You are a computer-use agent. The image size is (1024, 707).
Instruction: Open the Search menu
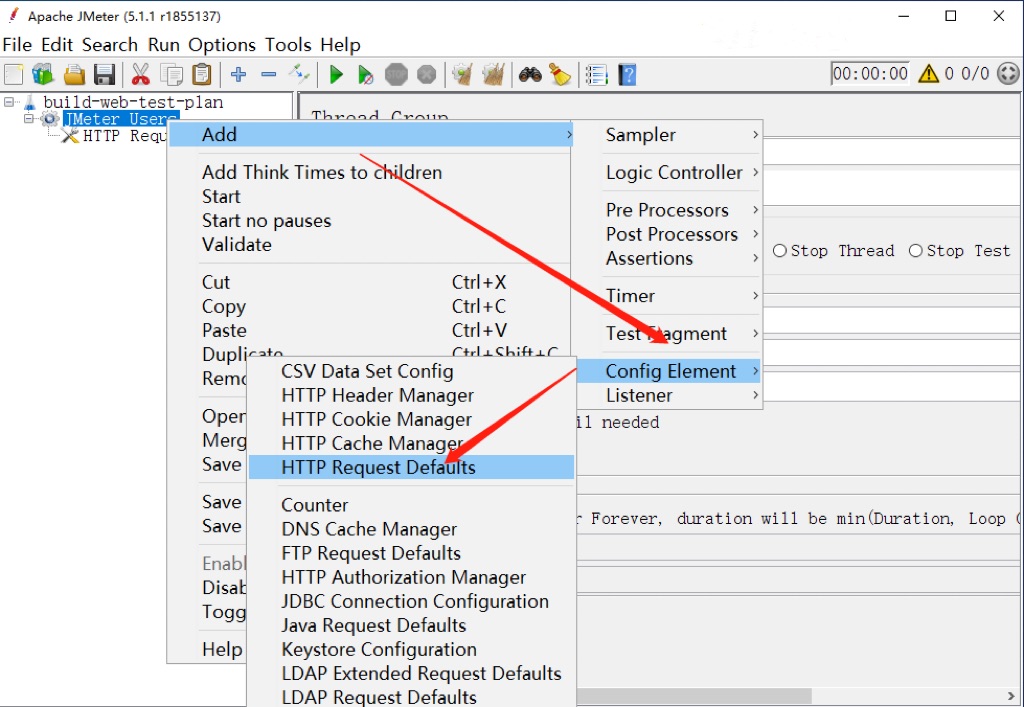coord(110,44)
